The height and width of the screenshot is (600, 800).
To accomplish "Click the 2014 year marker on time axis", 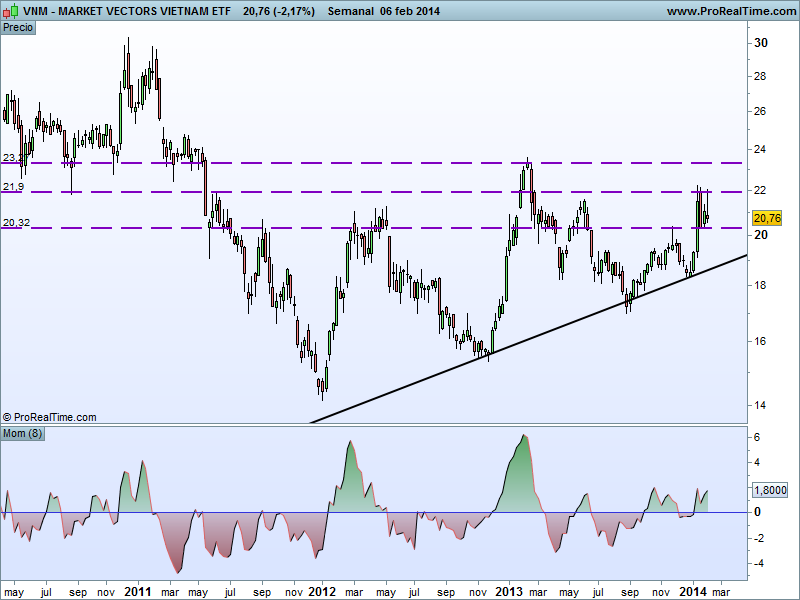I will point(692,592).
